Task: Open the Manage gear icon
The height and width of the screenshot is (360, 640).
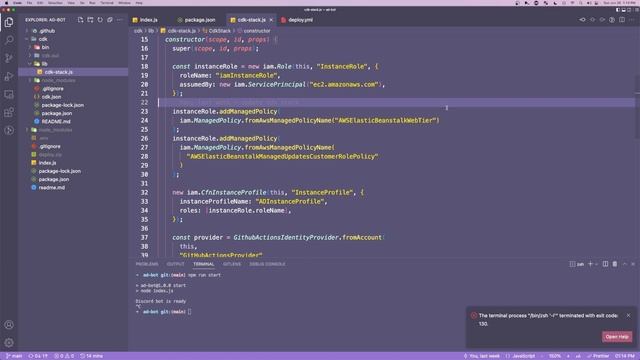Action: coord(9,343)
